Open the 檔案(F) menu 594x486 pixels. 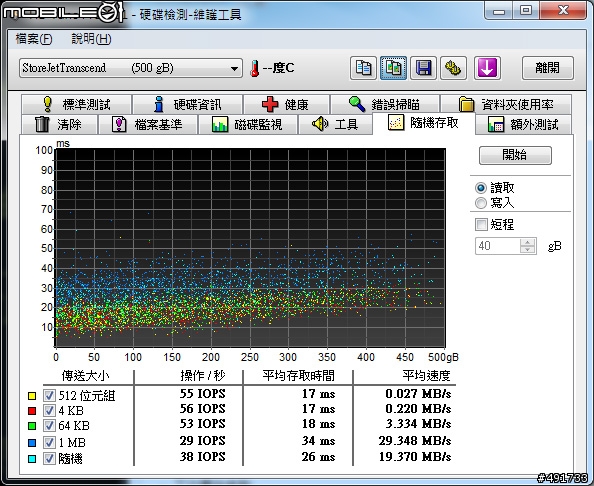(34, 39)
